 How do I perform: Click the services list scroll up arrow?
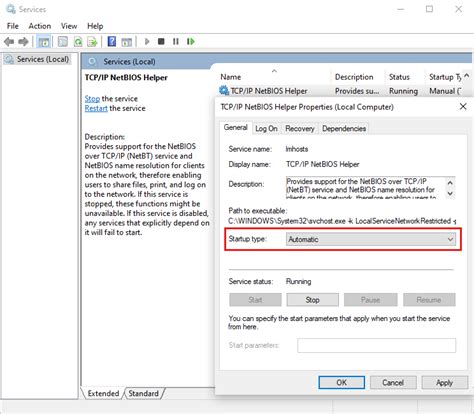point(467,76)
